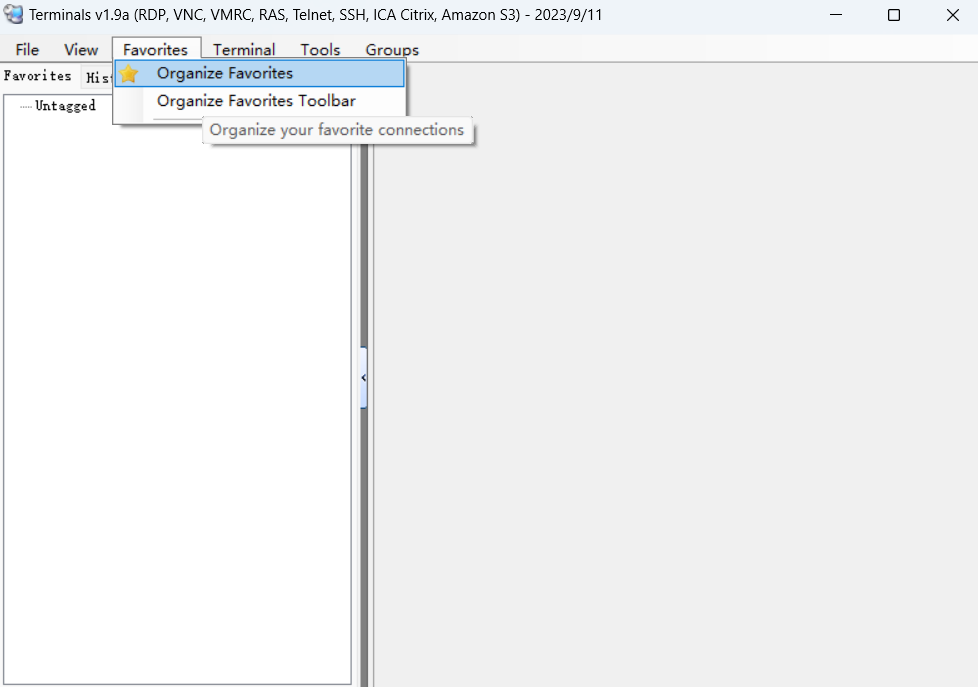Viewport: 978px width, 687px height.
Task: Minimize the Terminals window
Action: (x=836, y=14)
